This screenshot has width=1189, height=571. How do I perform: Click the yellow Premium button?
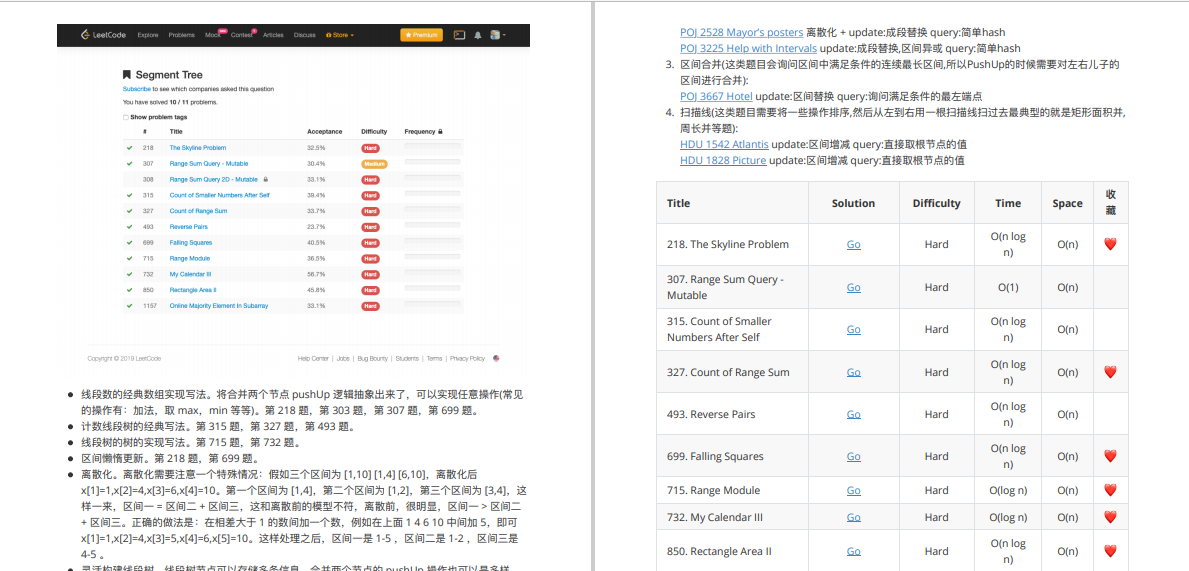coord(421,35)
